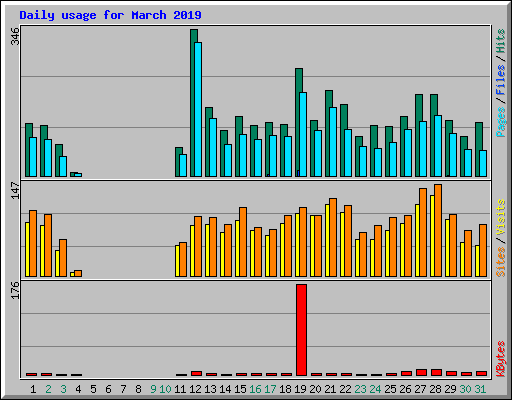Click the orange Visits bar for day 28
512x400 pixels.
pyautogui.click(x=438, y=230)
